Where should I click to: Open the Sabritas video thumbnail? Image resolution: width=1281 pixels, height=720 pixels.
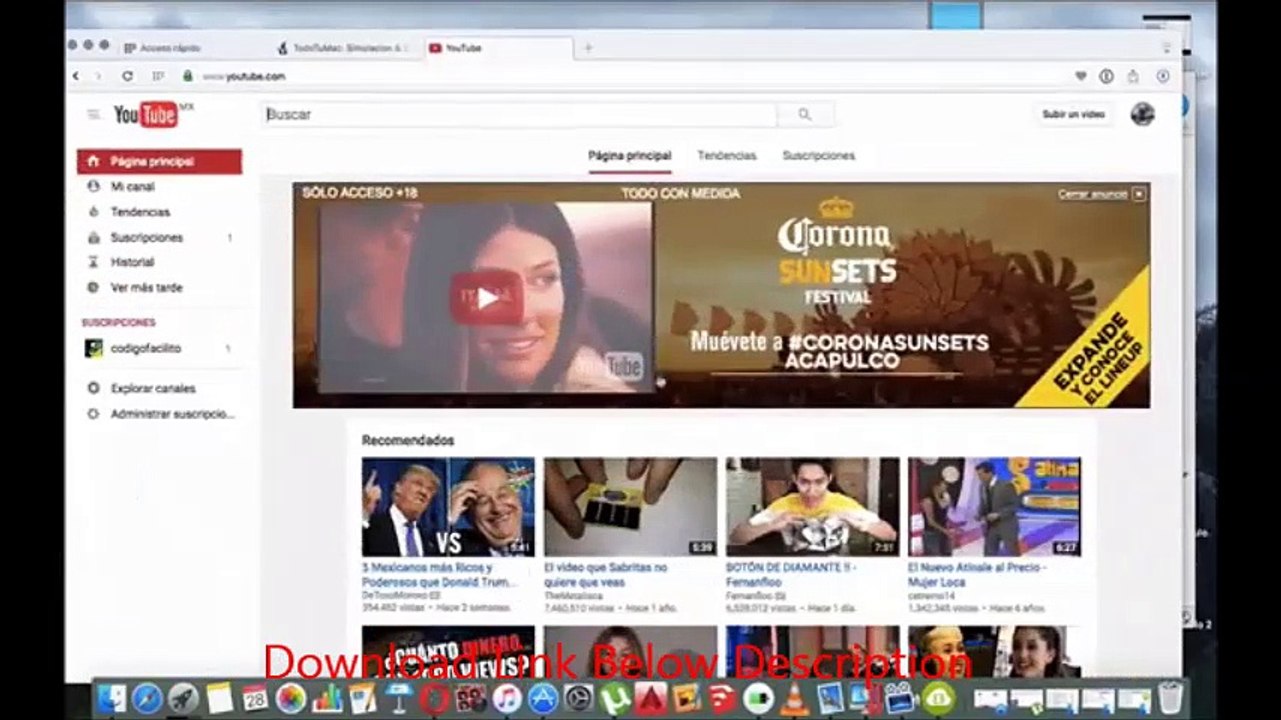631,507
